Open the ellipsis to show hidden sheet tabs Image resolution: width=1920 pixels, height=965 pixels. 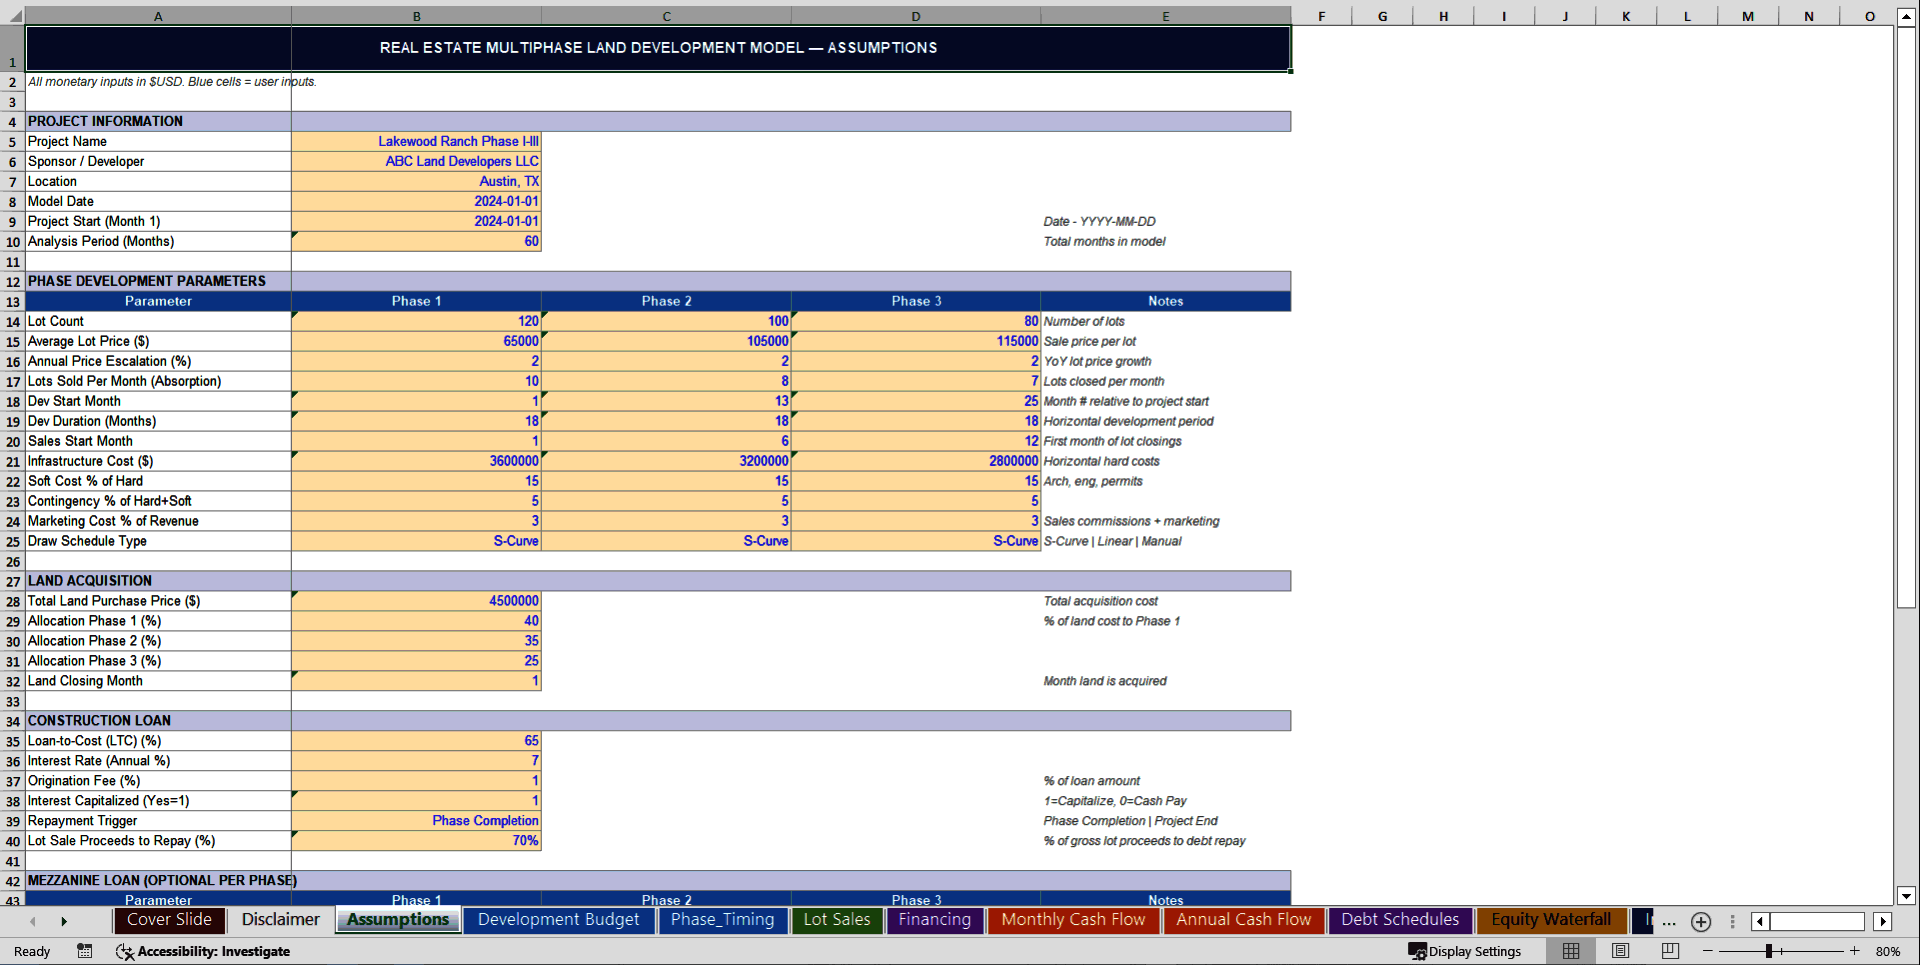tap(1668, 922)
